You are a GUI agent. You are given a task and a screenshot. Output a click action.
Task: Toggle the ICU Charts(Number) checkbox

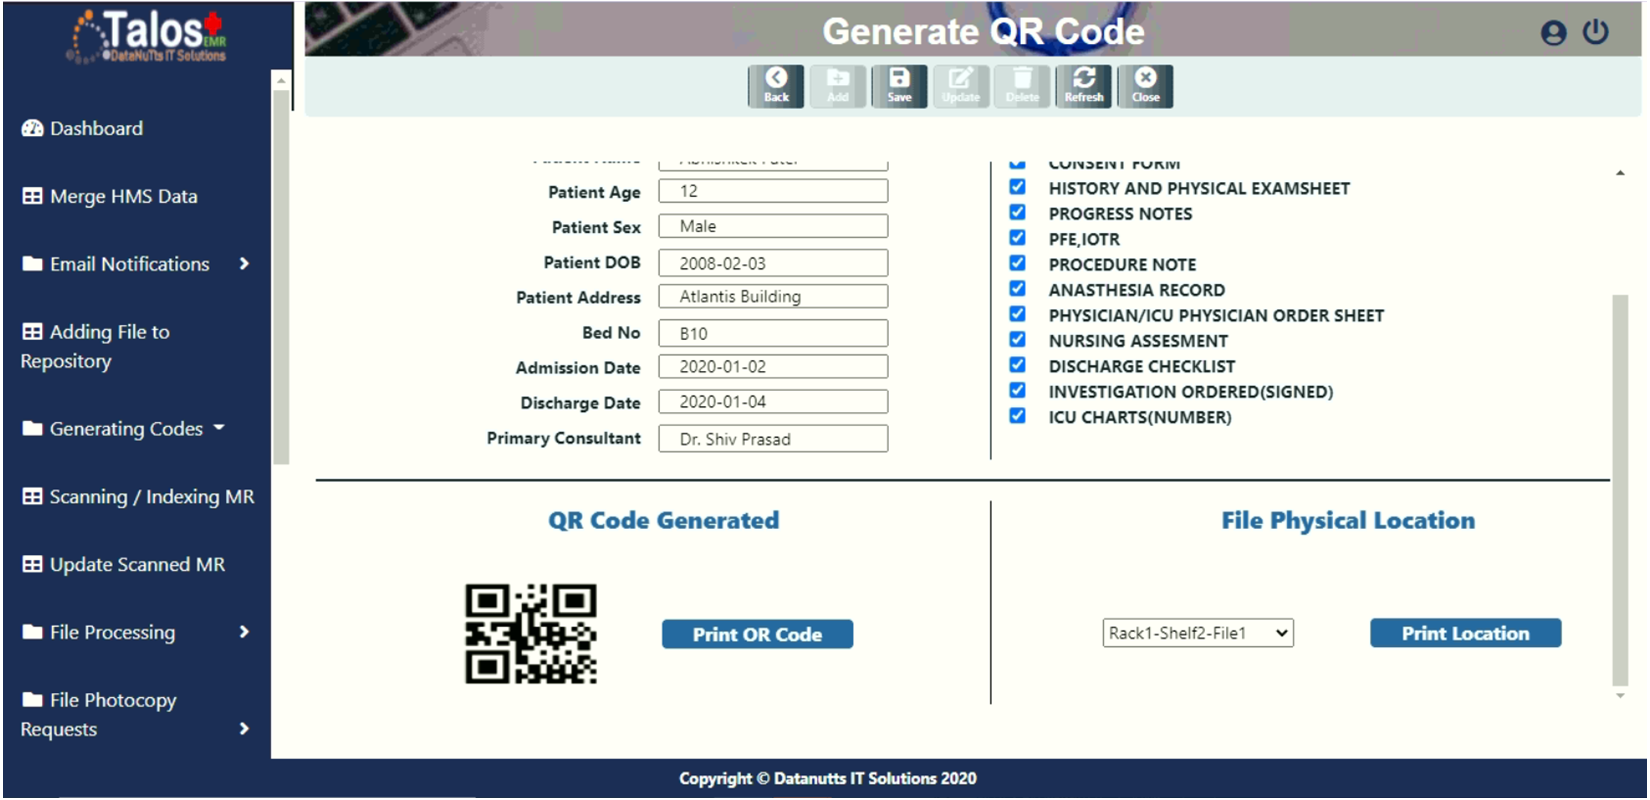click(x=1017, y=416)
